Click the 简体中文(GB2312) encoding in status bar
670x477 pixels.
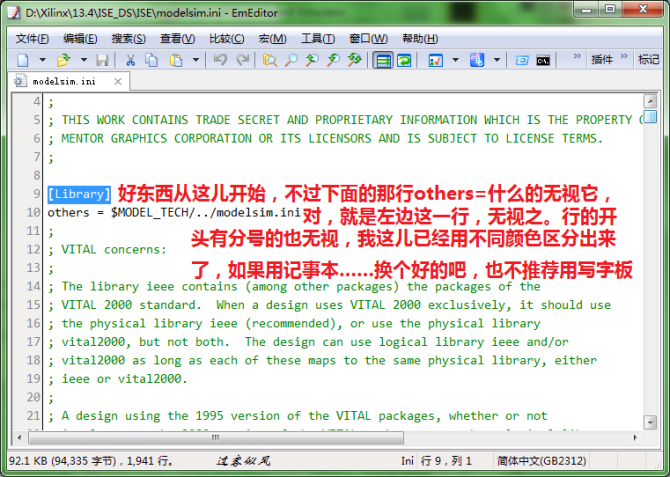click(x=541, y=461)
